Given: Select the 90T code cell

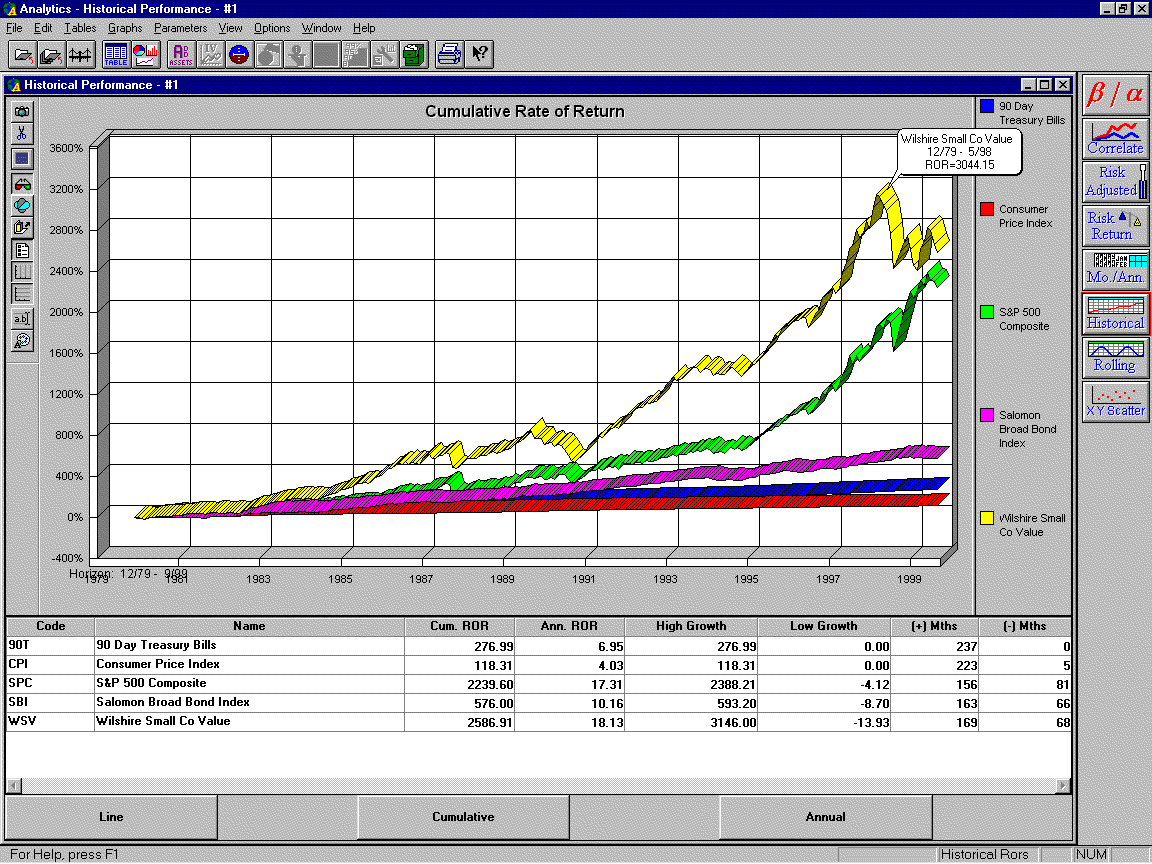Looking at the screenshot, I should pyautogui.click(x=50, y=646).
